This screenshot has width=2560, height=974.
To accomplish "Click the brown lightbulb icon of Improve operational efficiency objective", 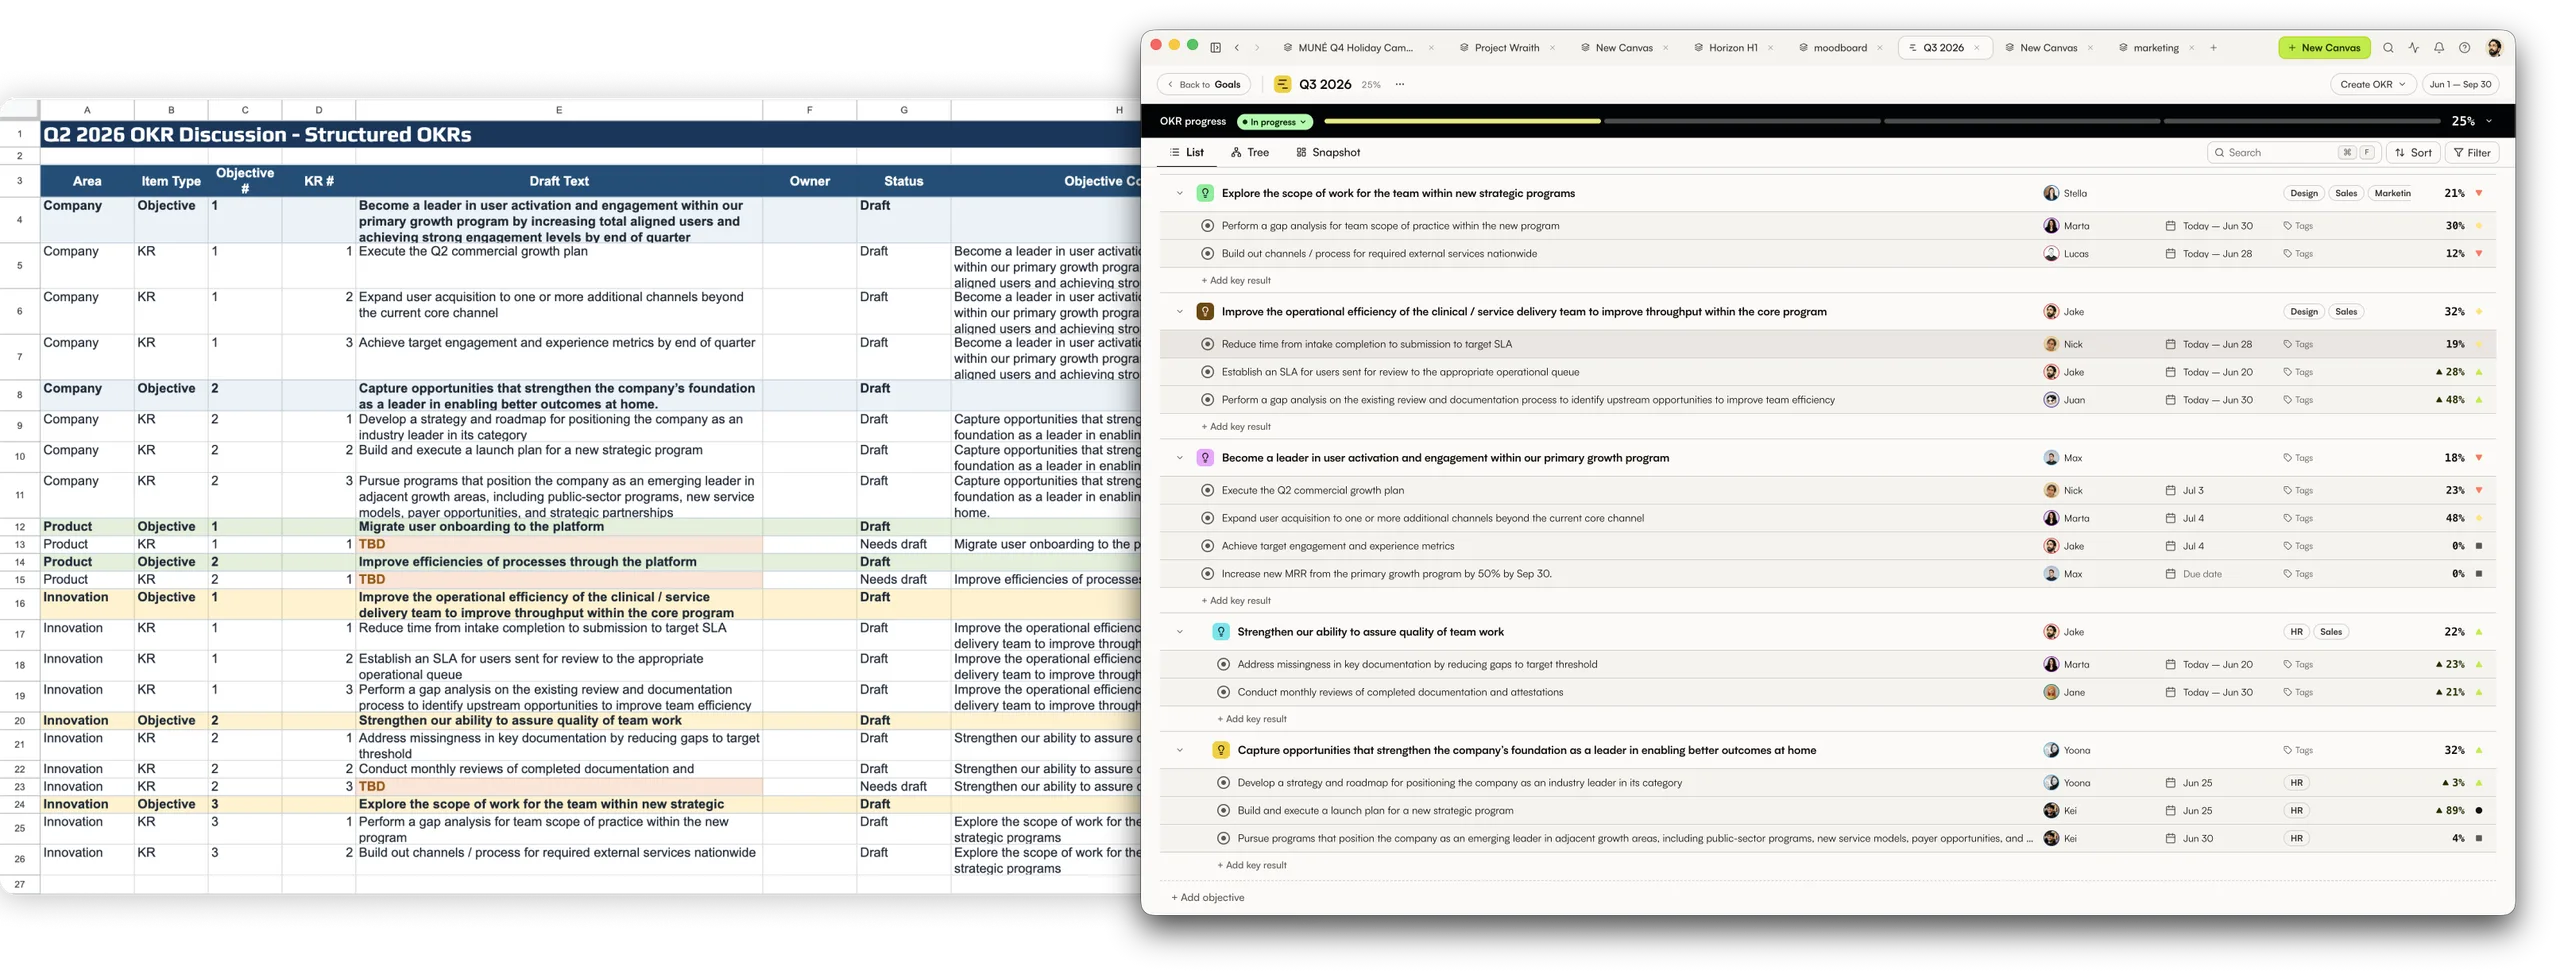I will point(1205,311).
